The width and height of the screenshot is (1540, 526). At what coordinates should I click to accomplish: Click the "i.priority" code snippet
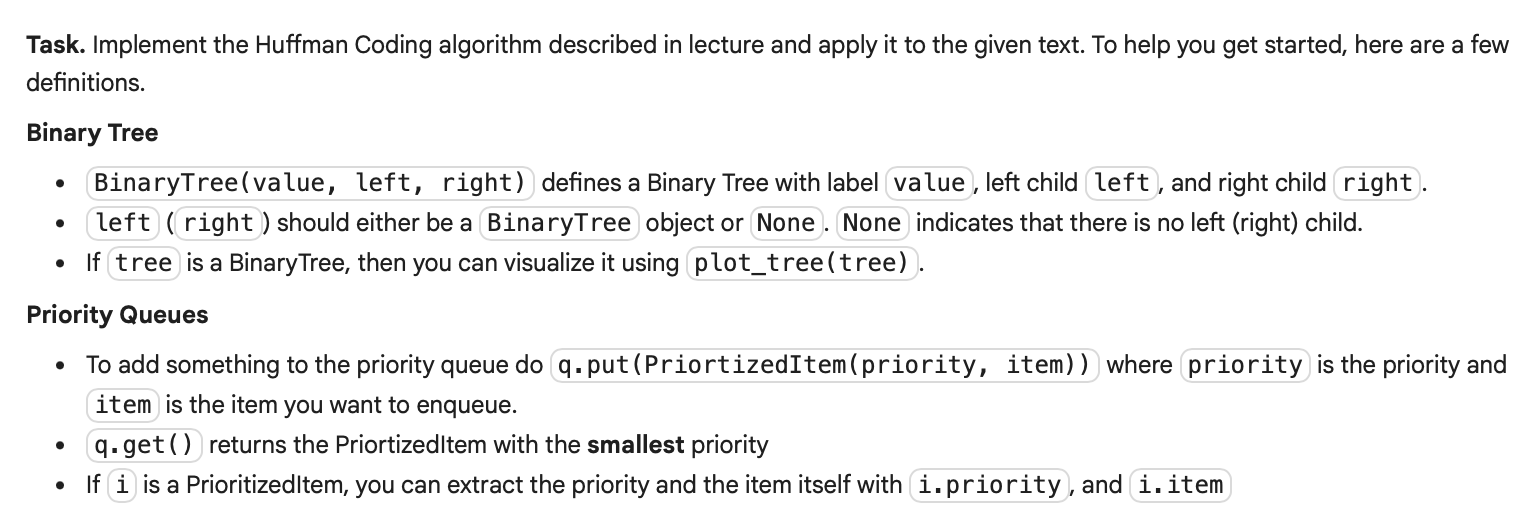(990, 485)
